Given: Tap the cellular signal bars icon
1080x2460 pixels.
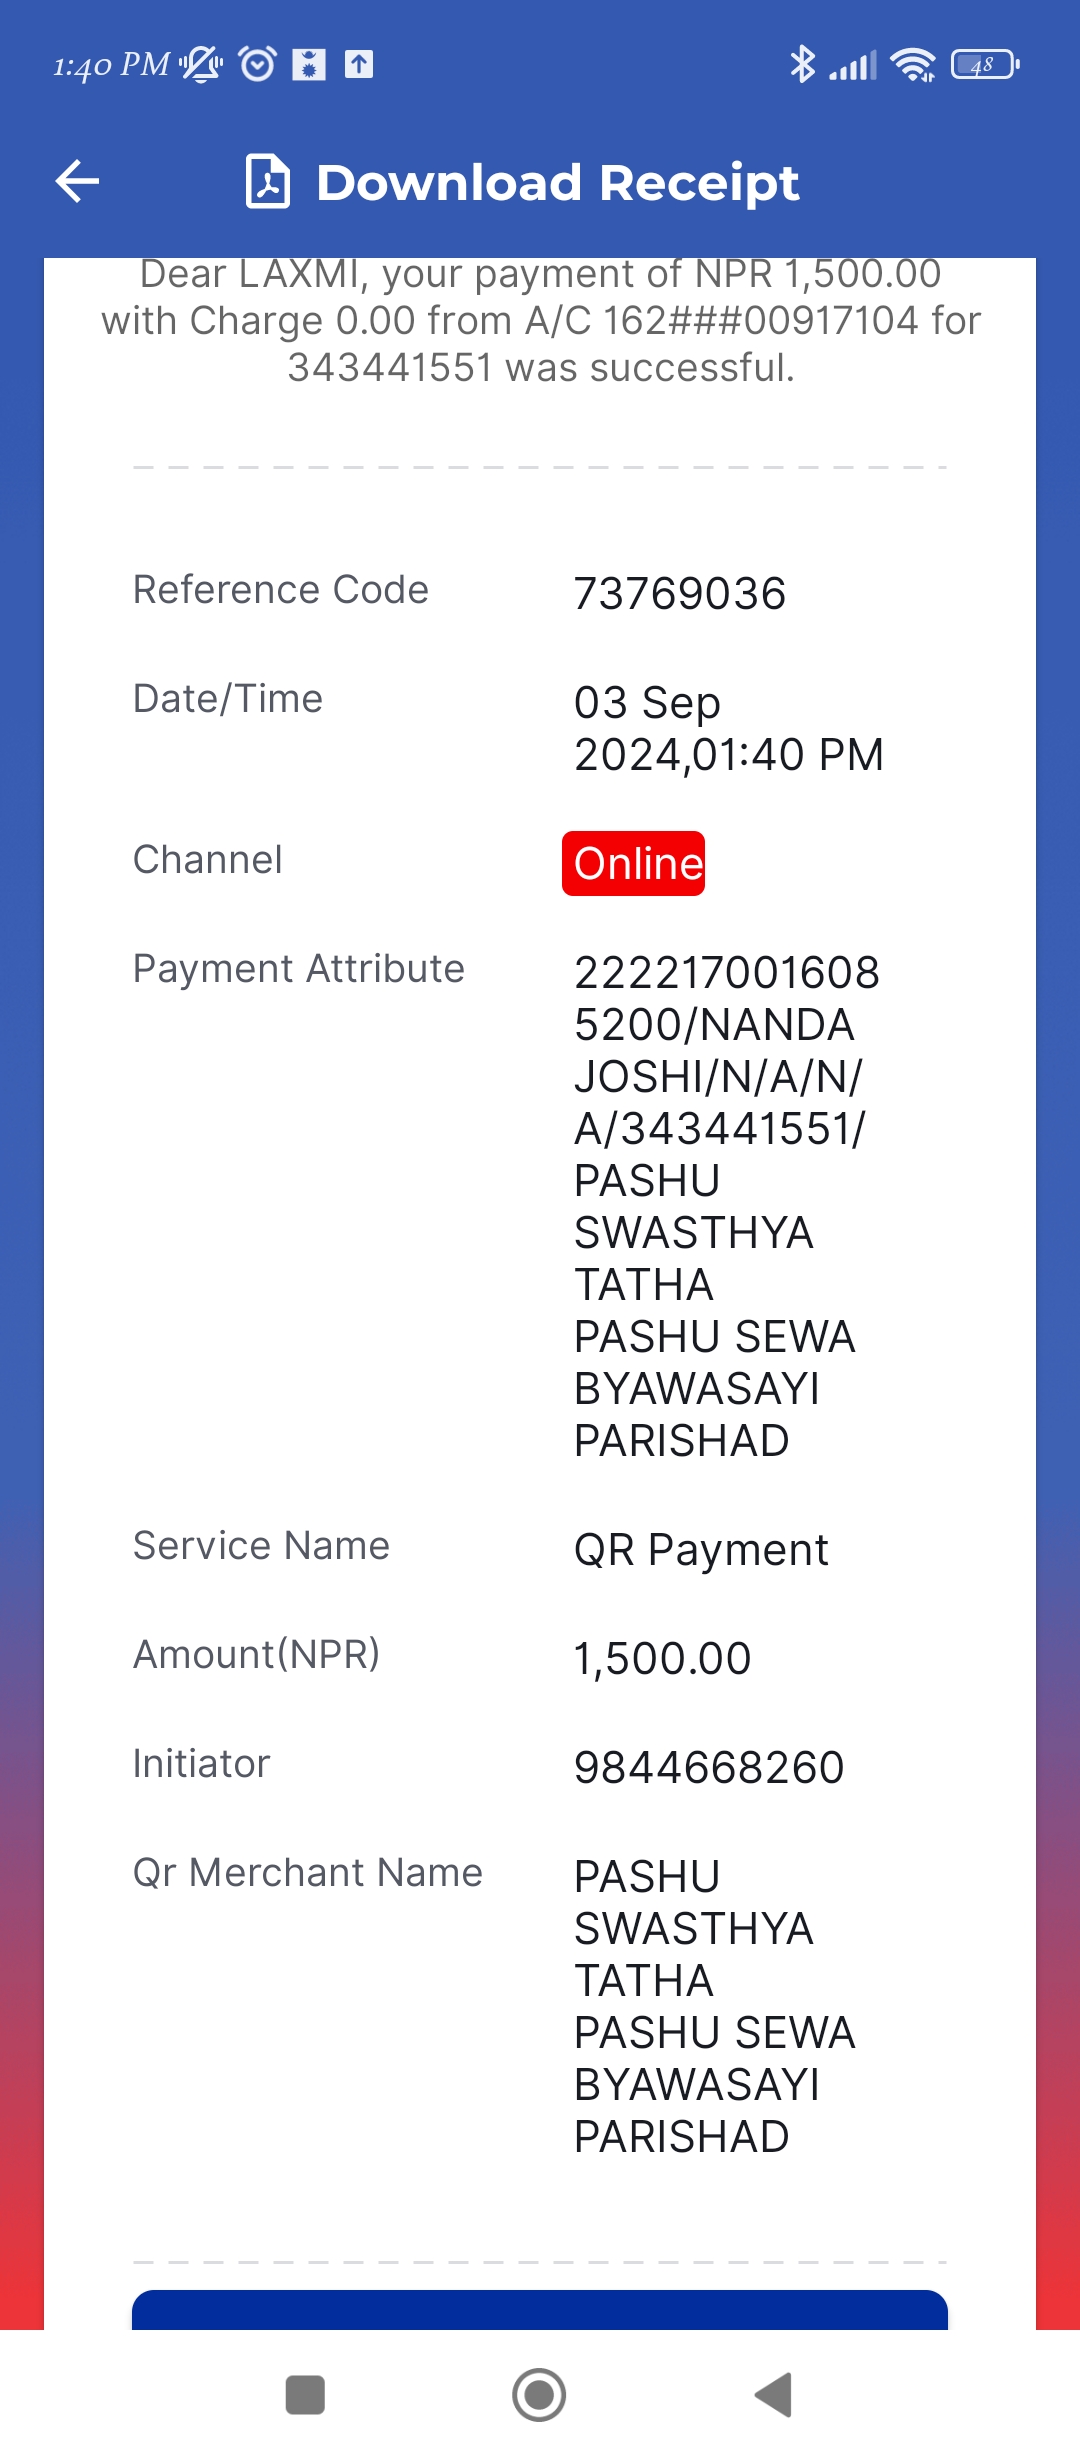Looking at the screenshot, I should [x=853, y=66].
